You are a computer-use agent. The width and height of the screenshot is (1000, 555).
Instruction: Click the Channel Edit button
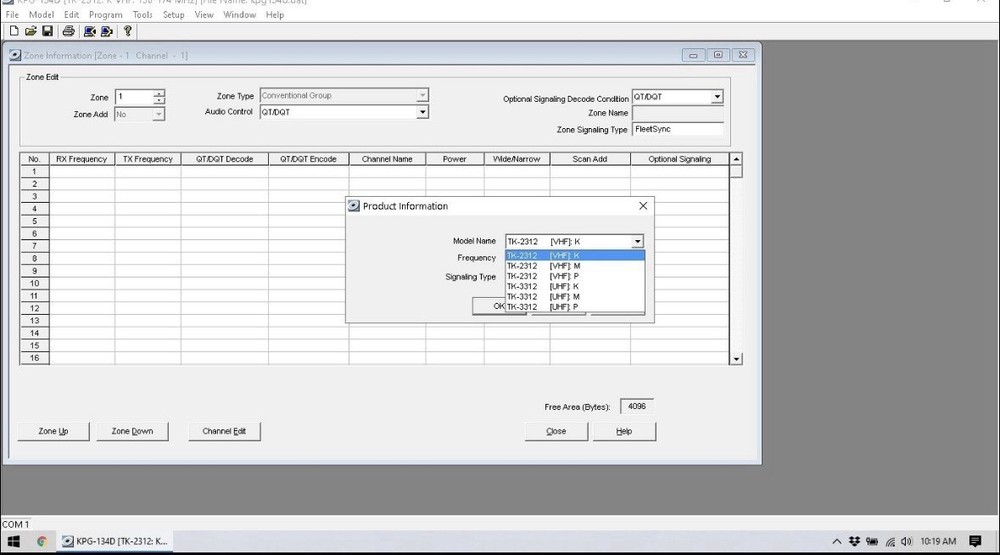click(224, 431)
